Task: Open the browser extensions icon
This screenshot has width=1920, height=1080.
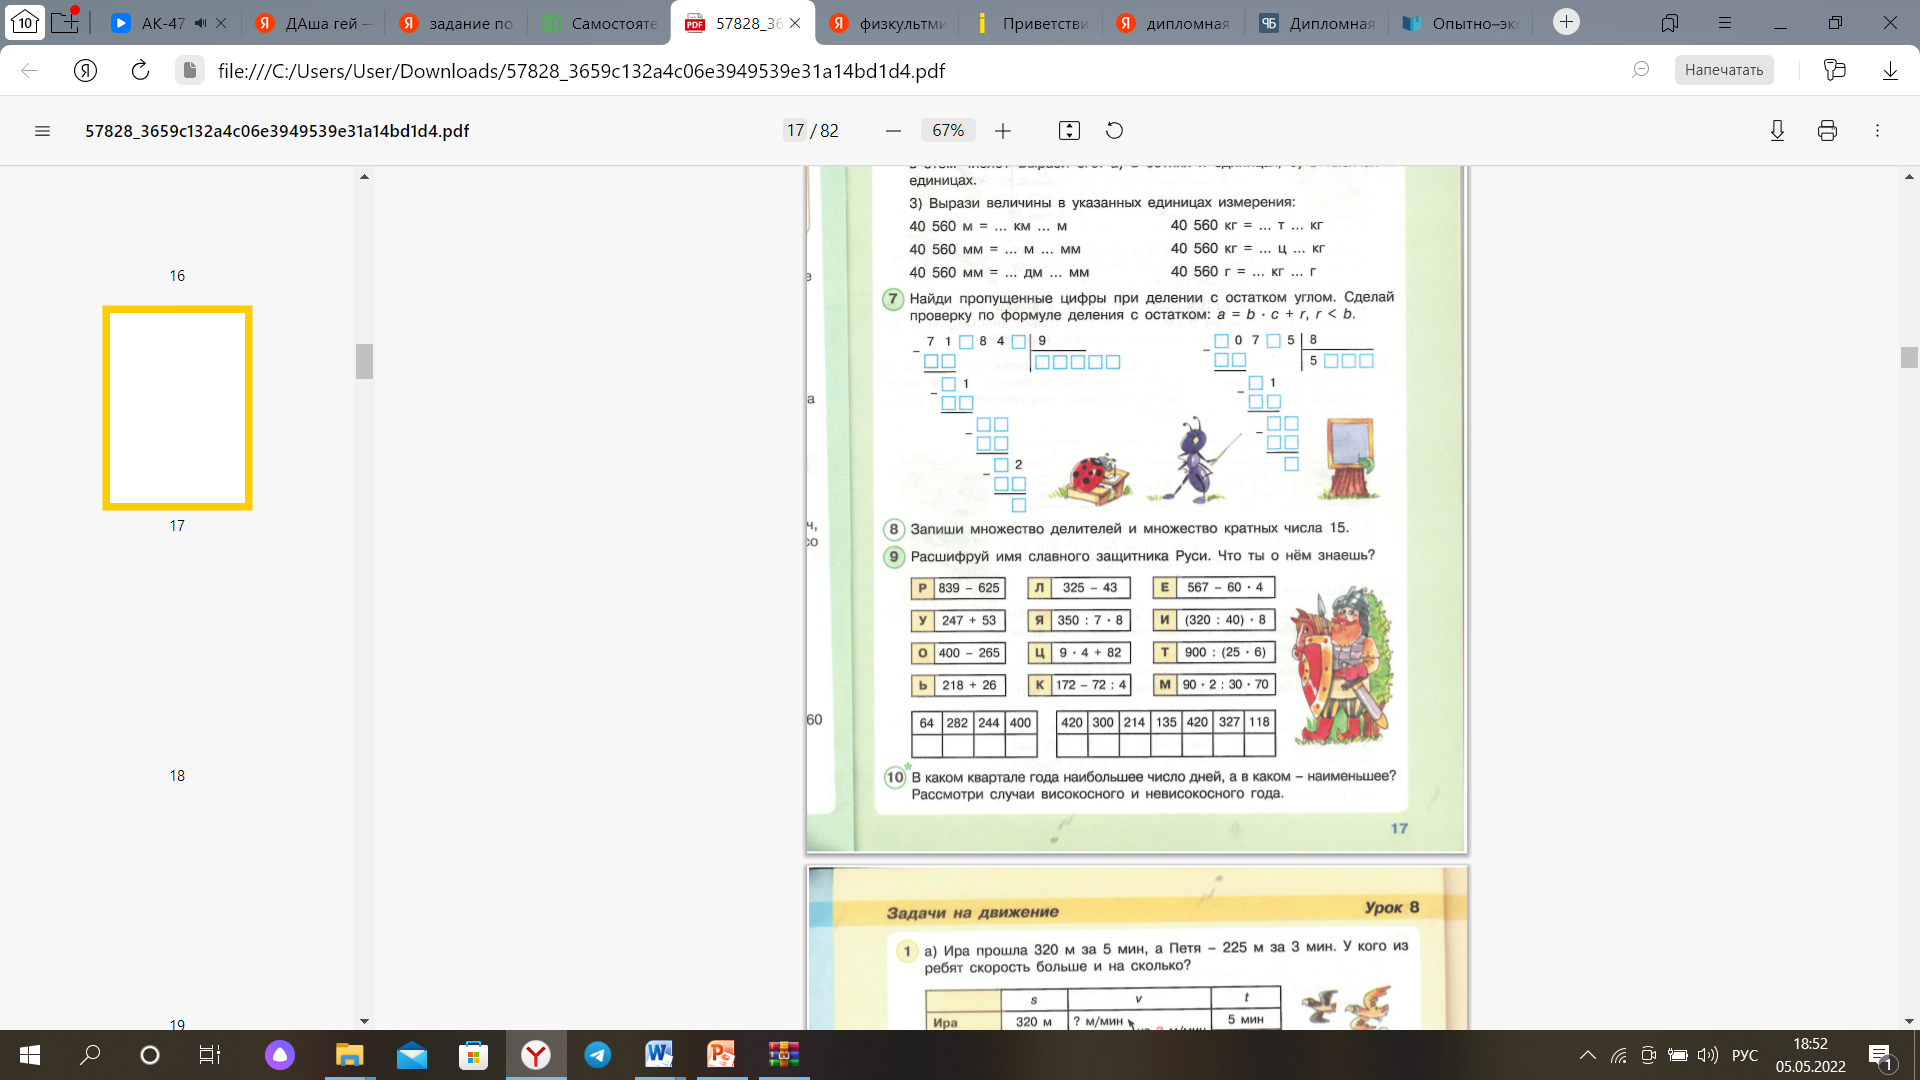Action: 1834,70
